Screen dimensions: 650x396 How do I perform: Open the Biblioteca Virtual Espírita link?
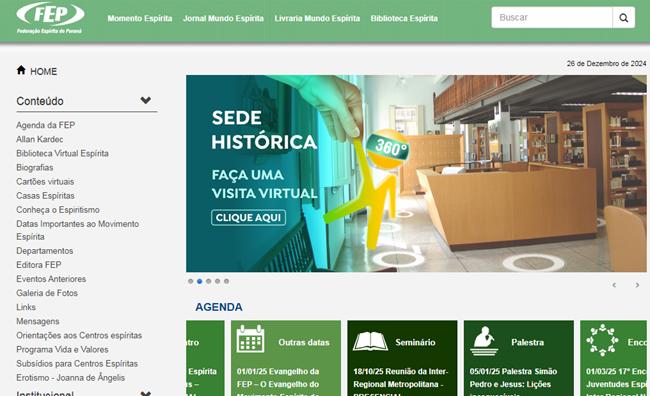(x=62, y=153)
